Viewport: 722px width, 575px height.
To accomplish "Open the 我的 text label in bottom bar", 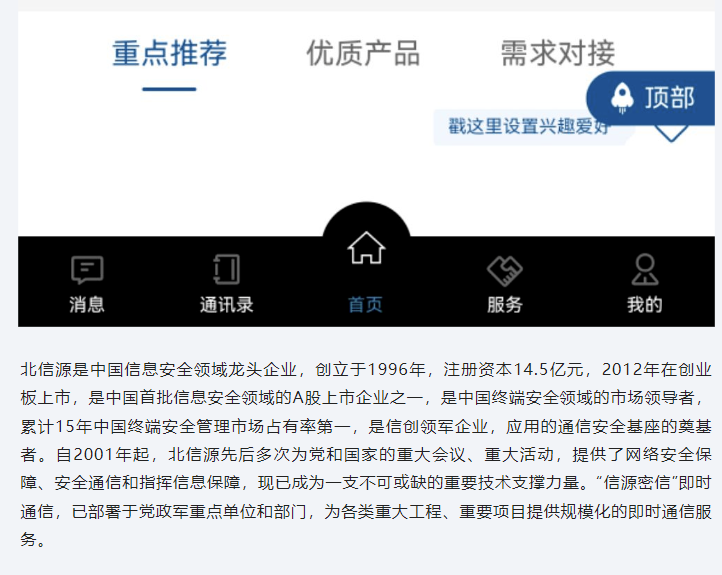I will pos(644,305).
